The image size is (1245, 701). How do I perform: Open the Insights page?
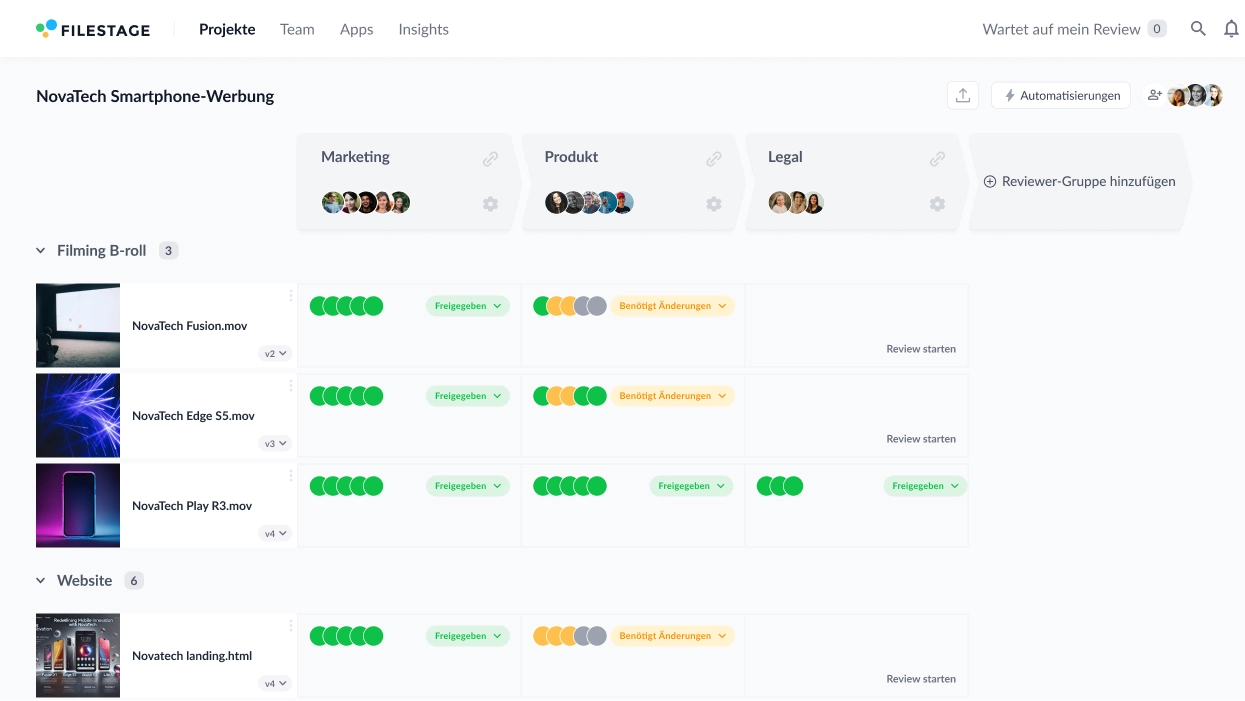pyautogui.click(x=423, y=29)
